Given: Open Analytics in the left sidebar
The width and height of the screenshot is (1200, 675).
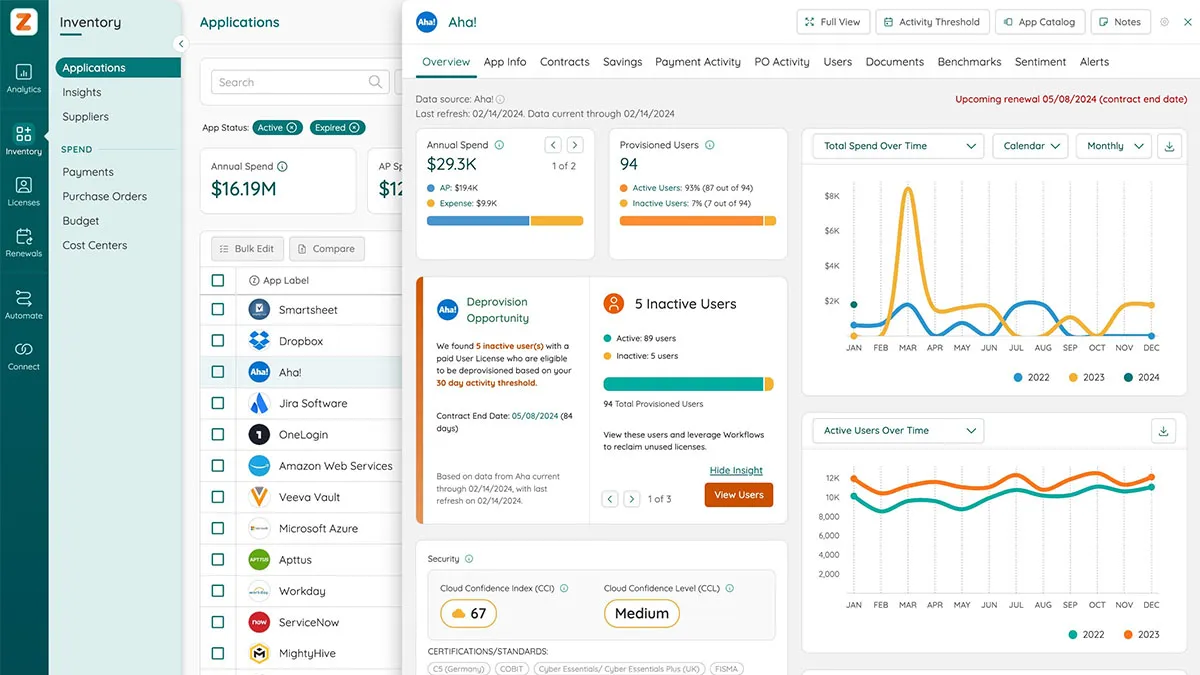Looking at the screenshot, I should point(24,78).
